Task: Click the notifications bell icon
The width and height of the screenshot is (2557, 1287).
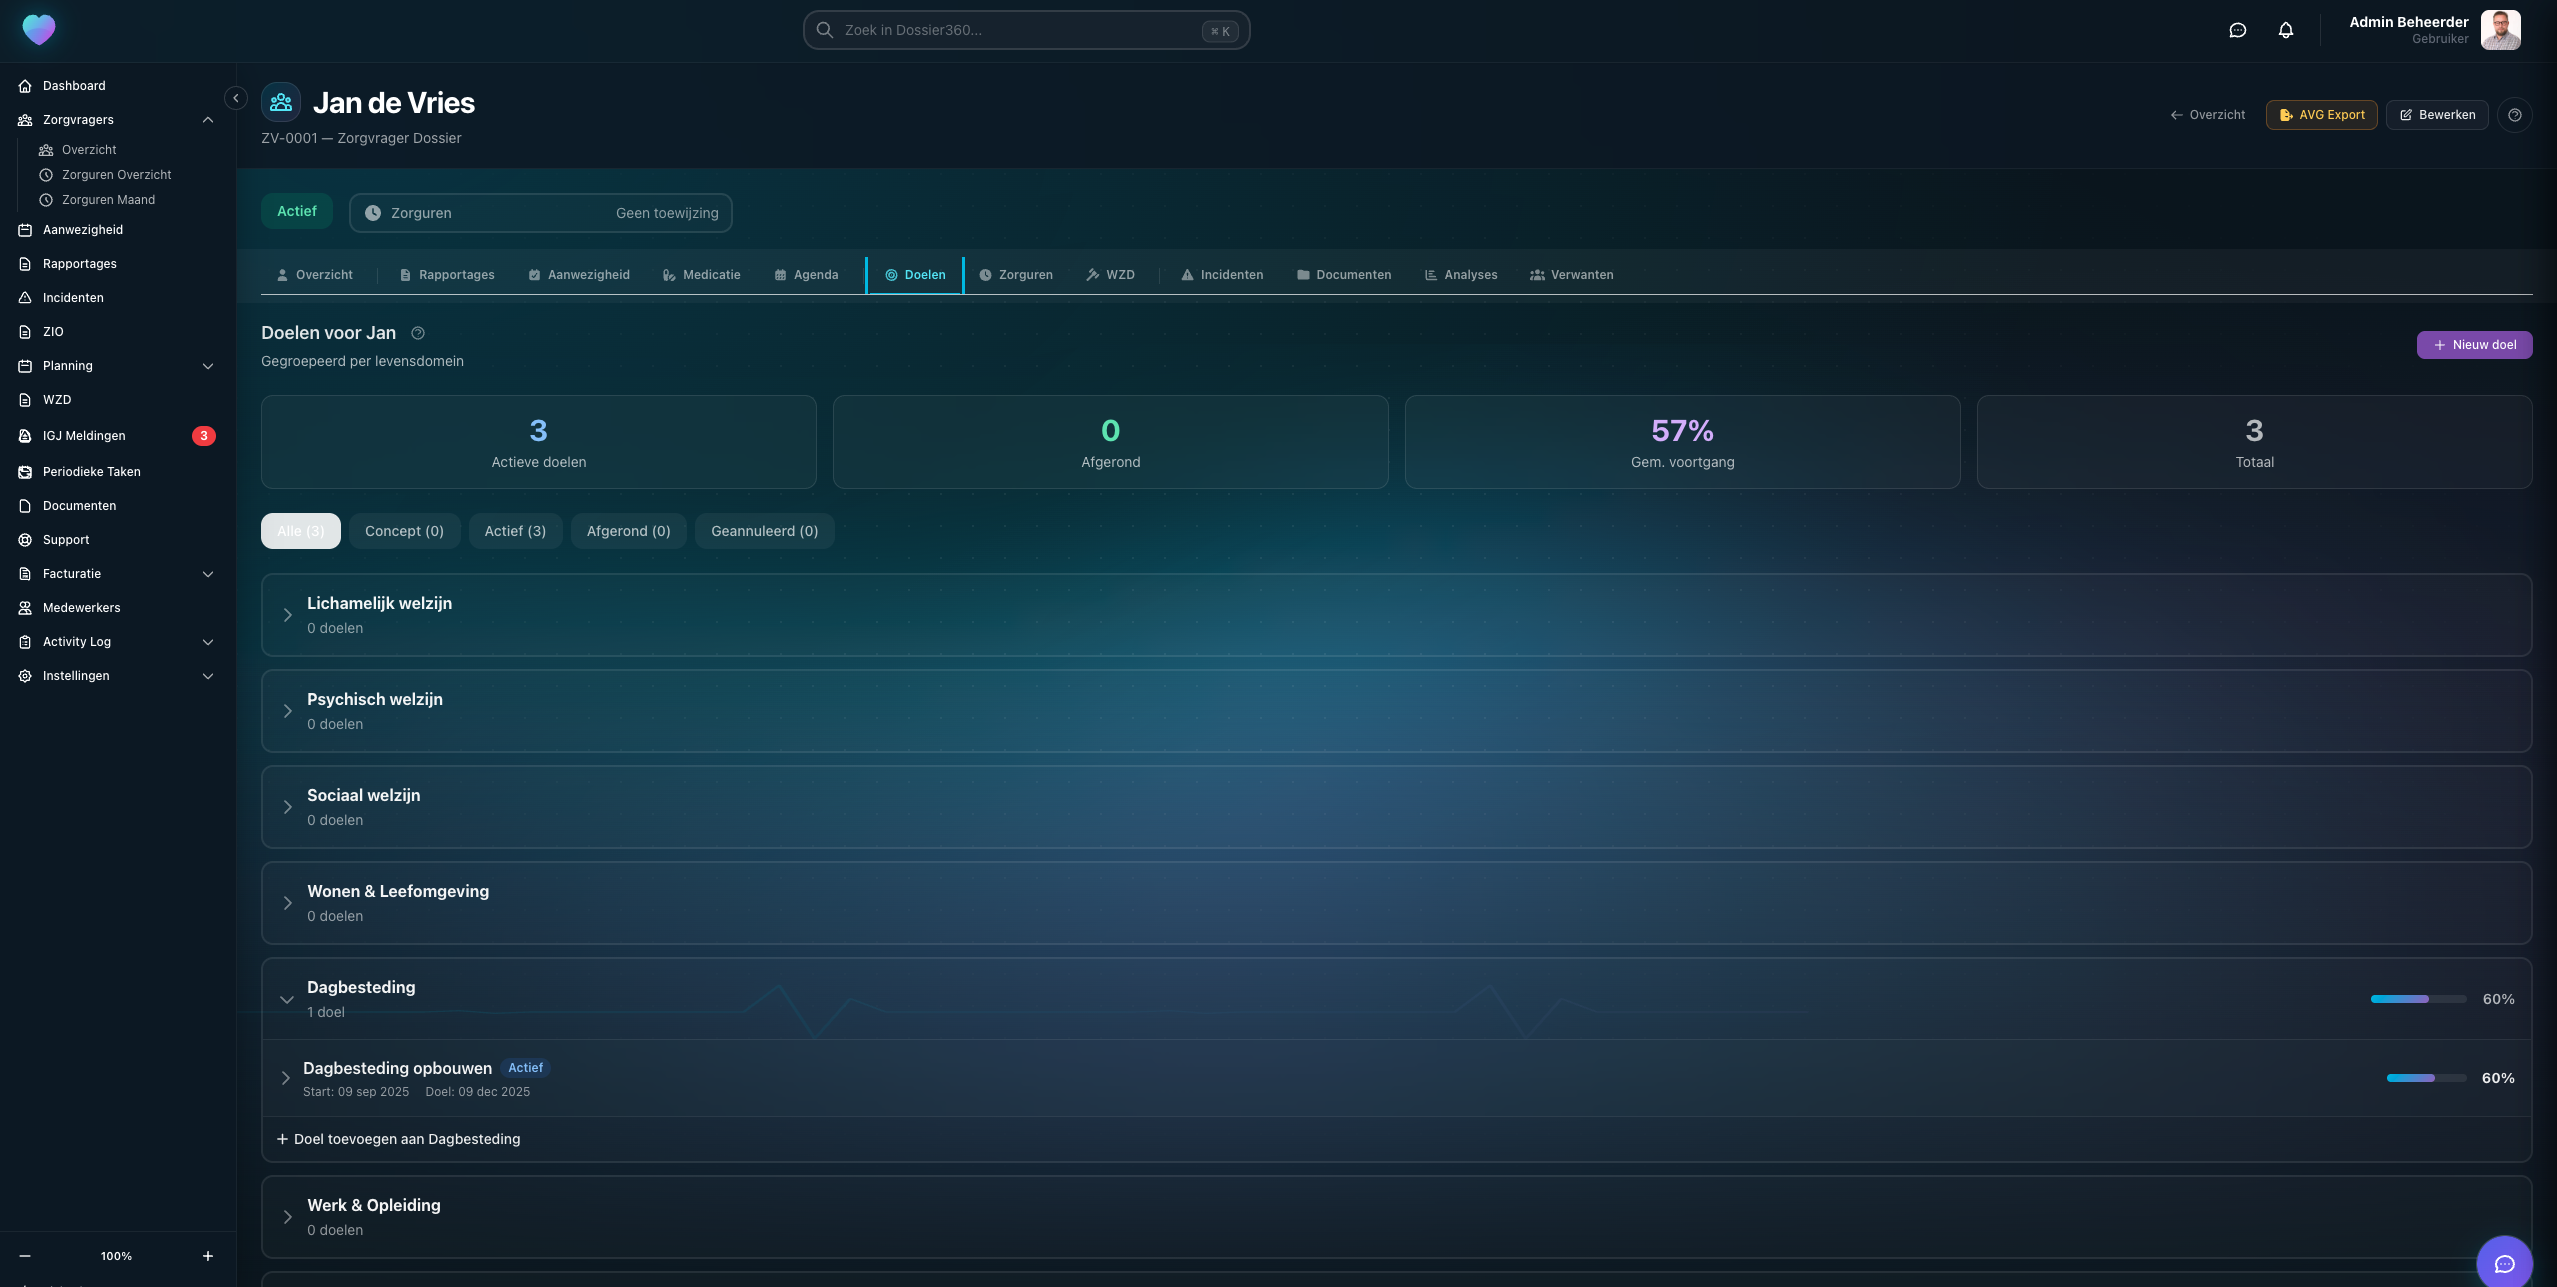Action: tap(2285, 30)
